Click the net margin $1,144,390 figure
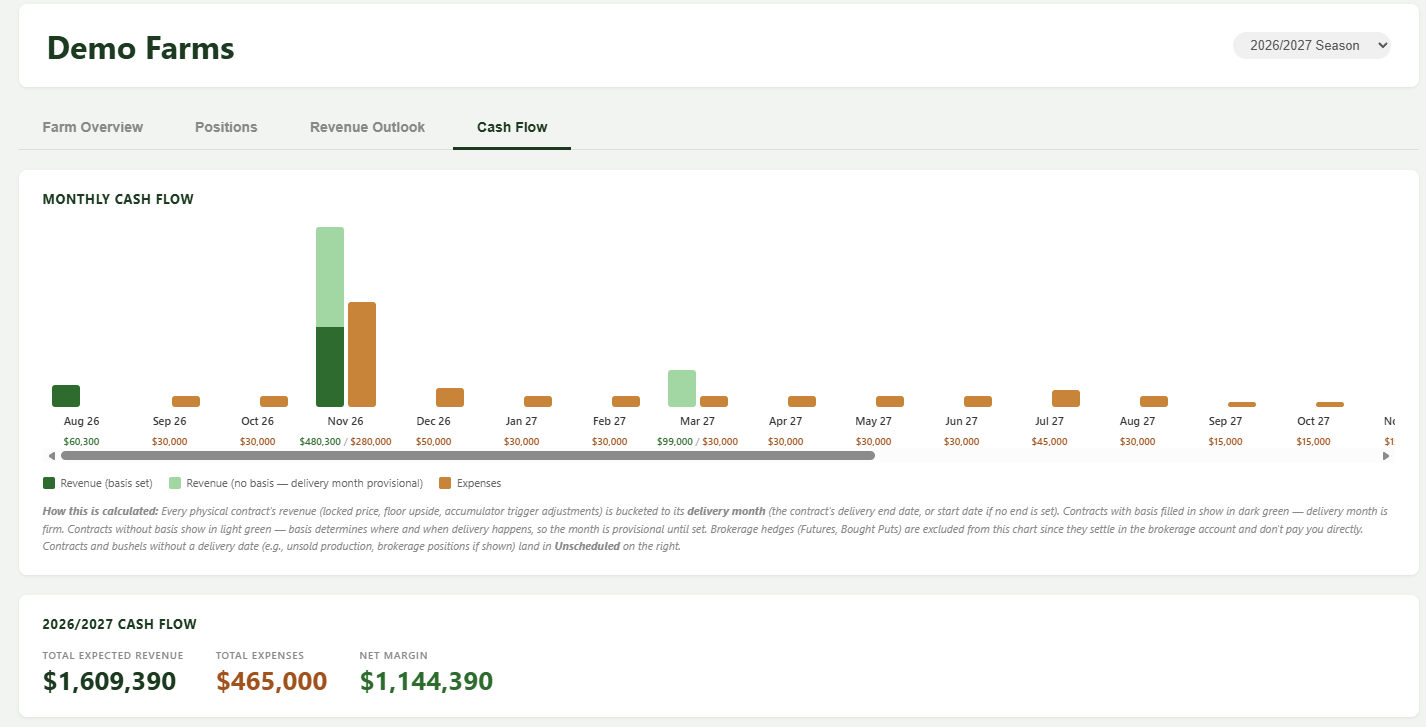This screenshot has height=727, width=1426. coord(426,681)
